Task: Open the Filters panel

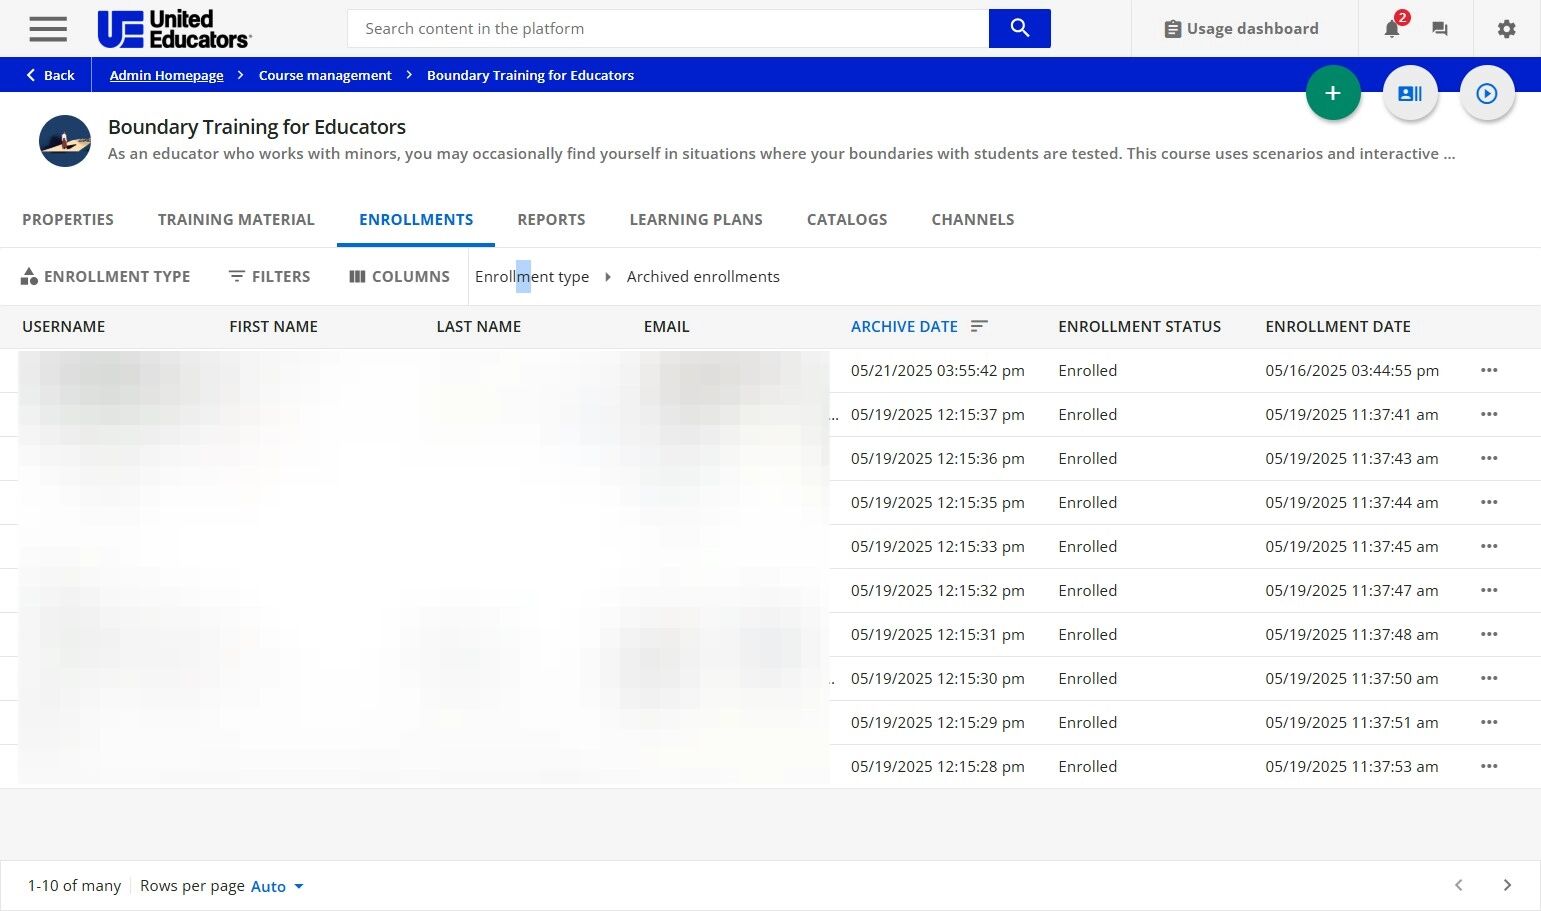Action: point(270,277)
